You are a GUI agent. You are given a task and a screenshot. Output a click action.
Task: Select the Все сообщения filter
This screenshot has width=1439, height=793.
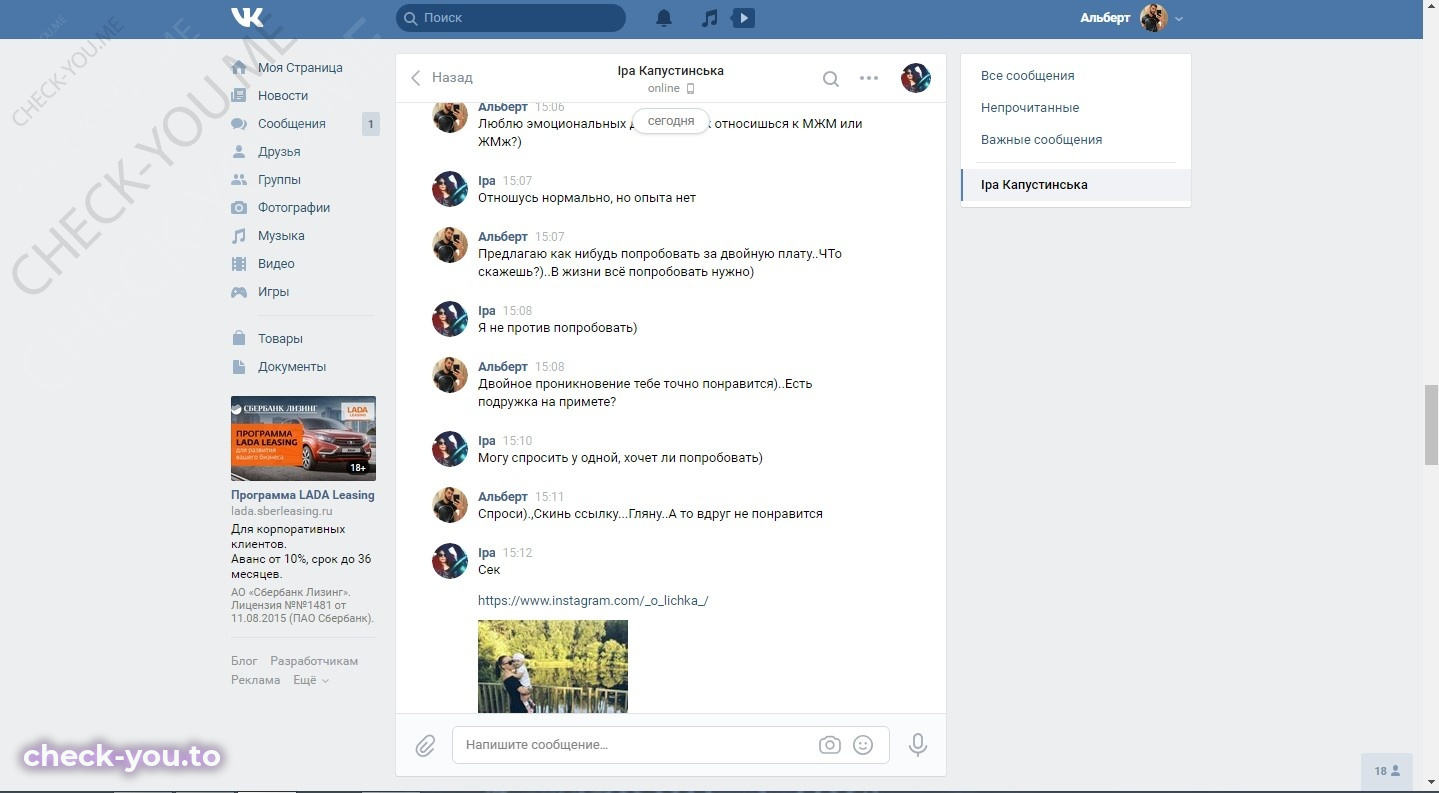point(1076,76)
